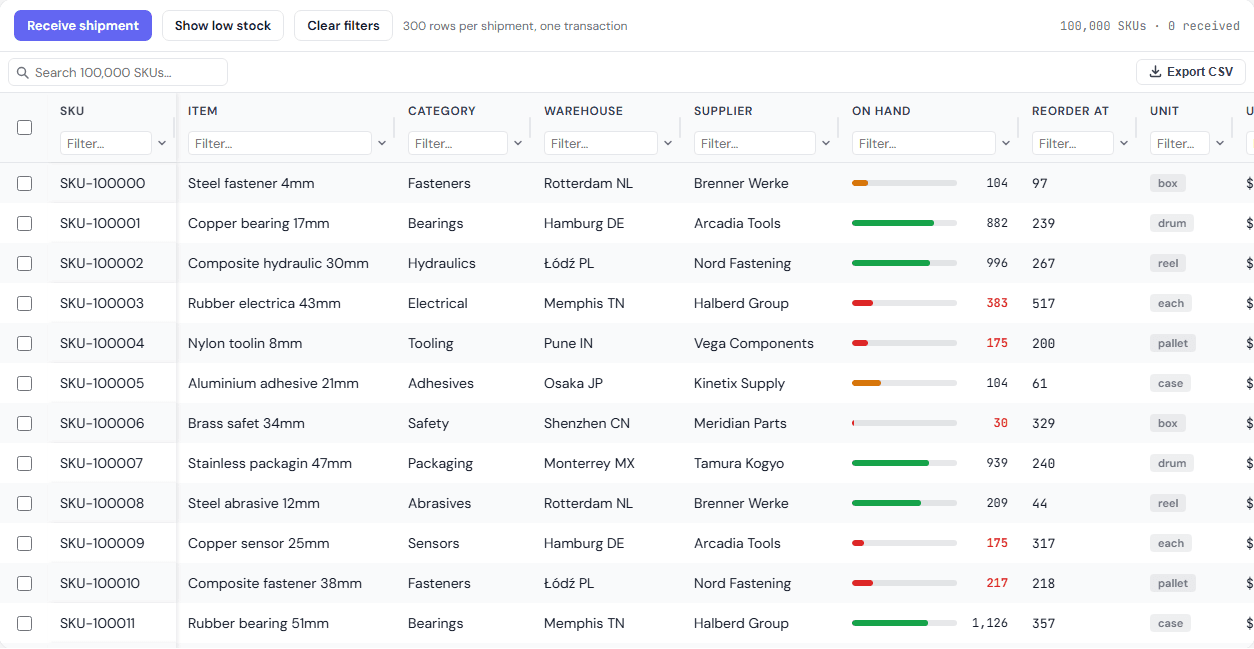Toggle the select-all header checkbox
This screenshot has width=1254, height=649.
(x=24, y=127)
